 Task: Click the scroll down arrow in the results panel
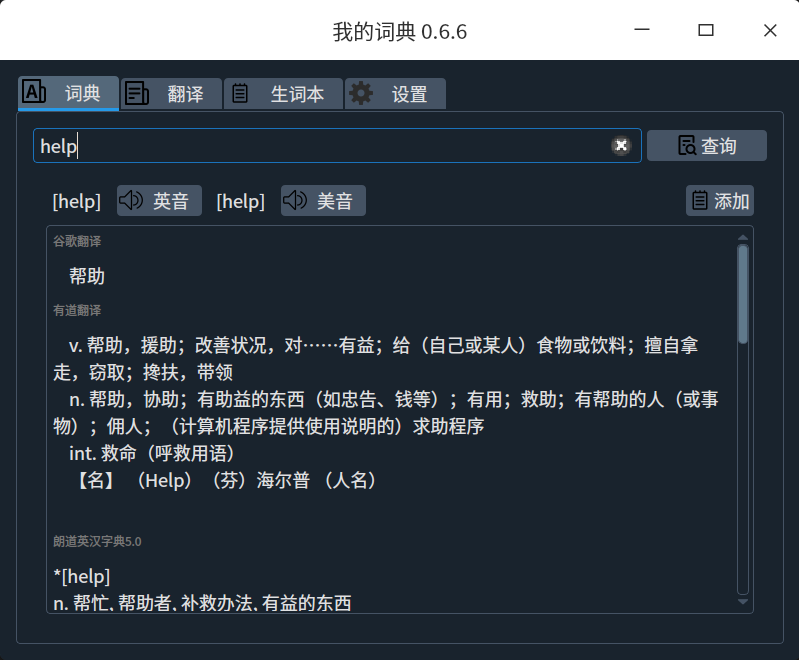pos(742,602)
